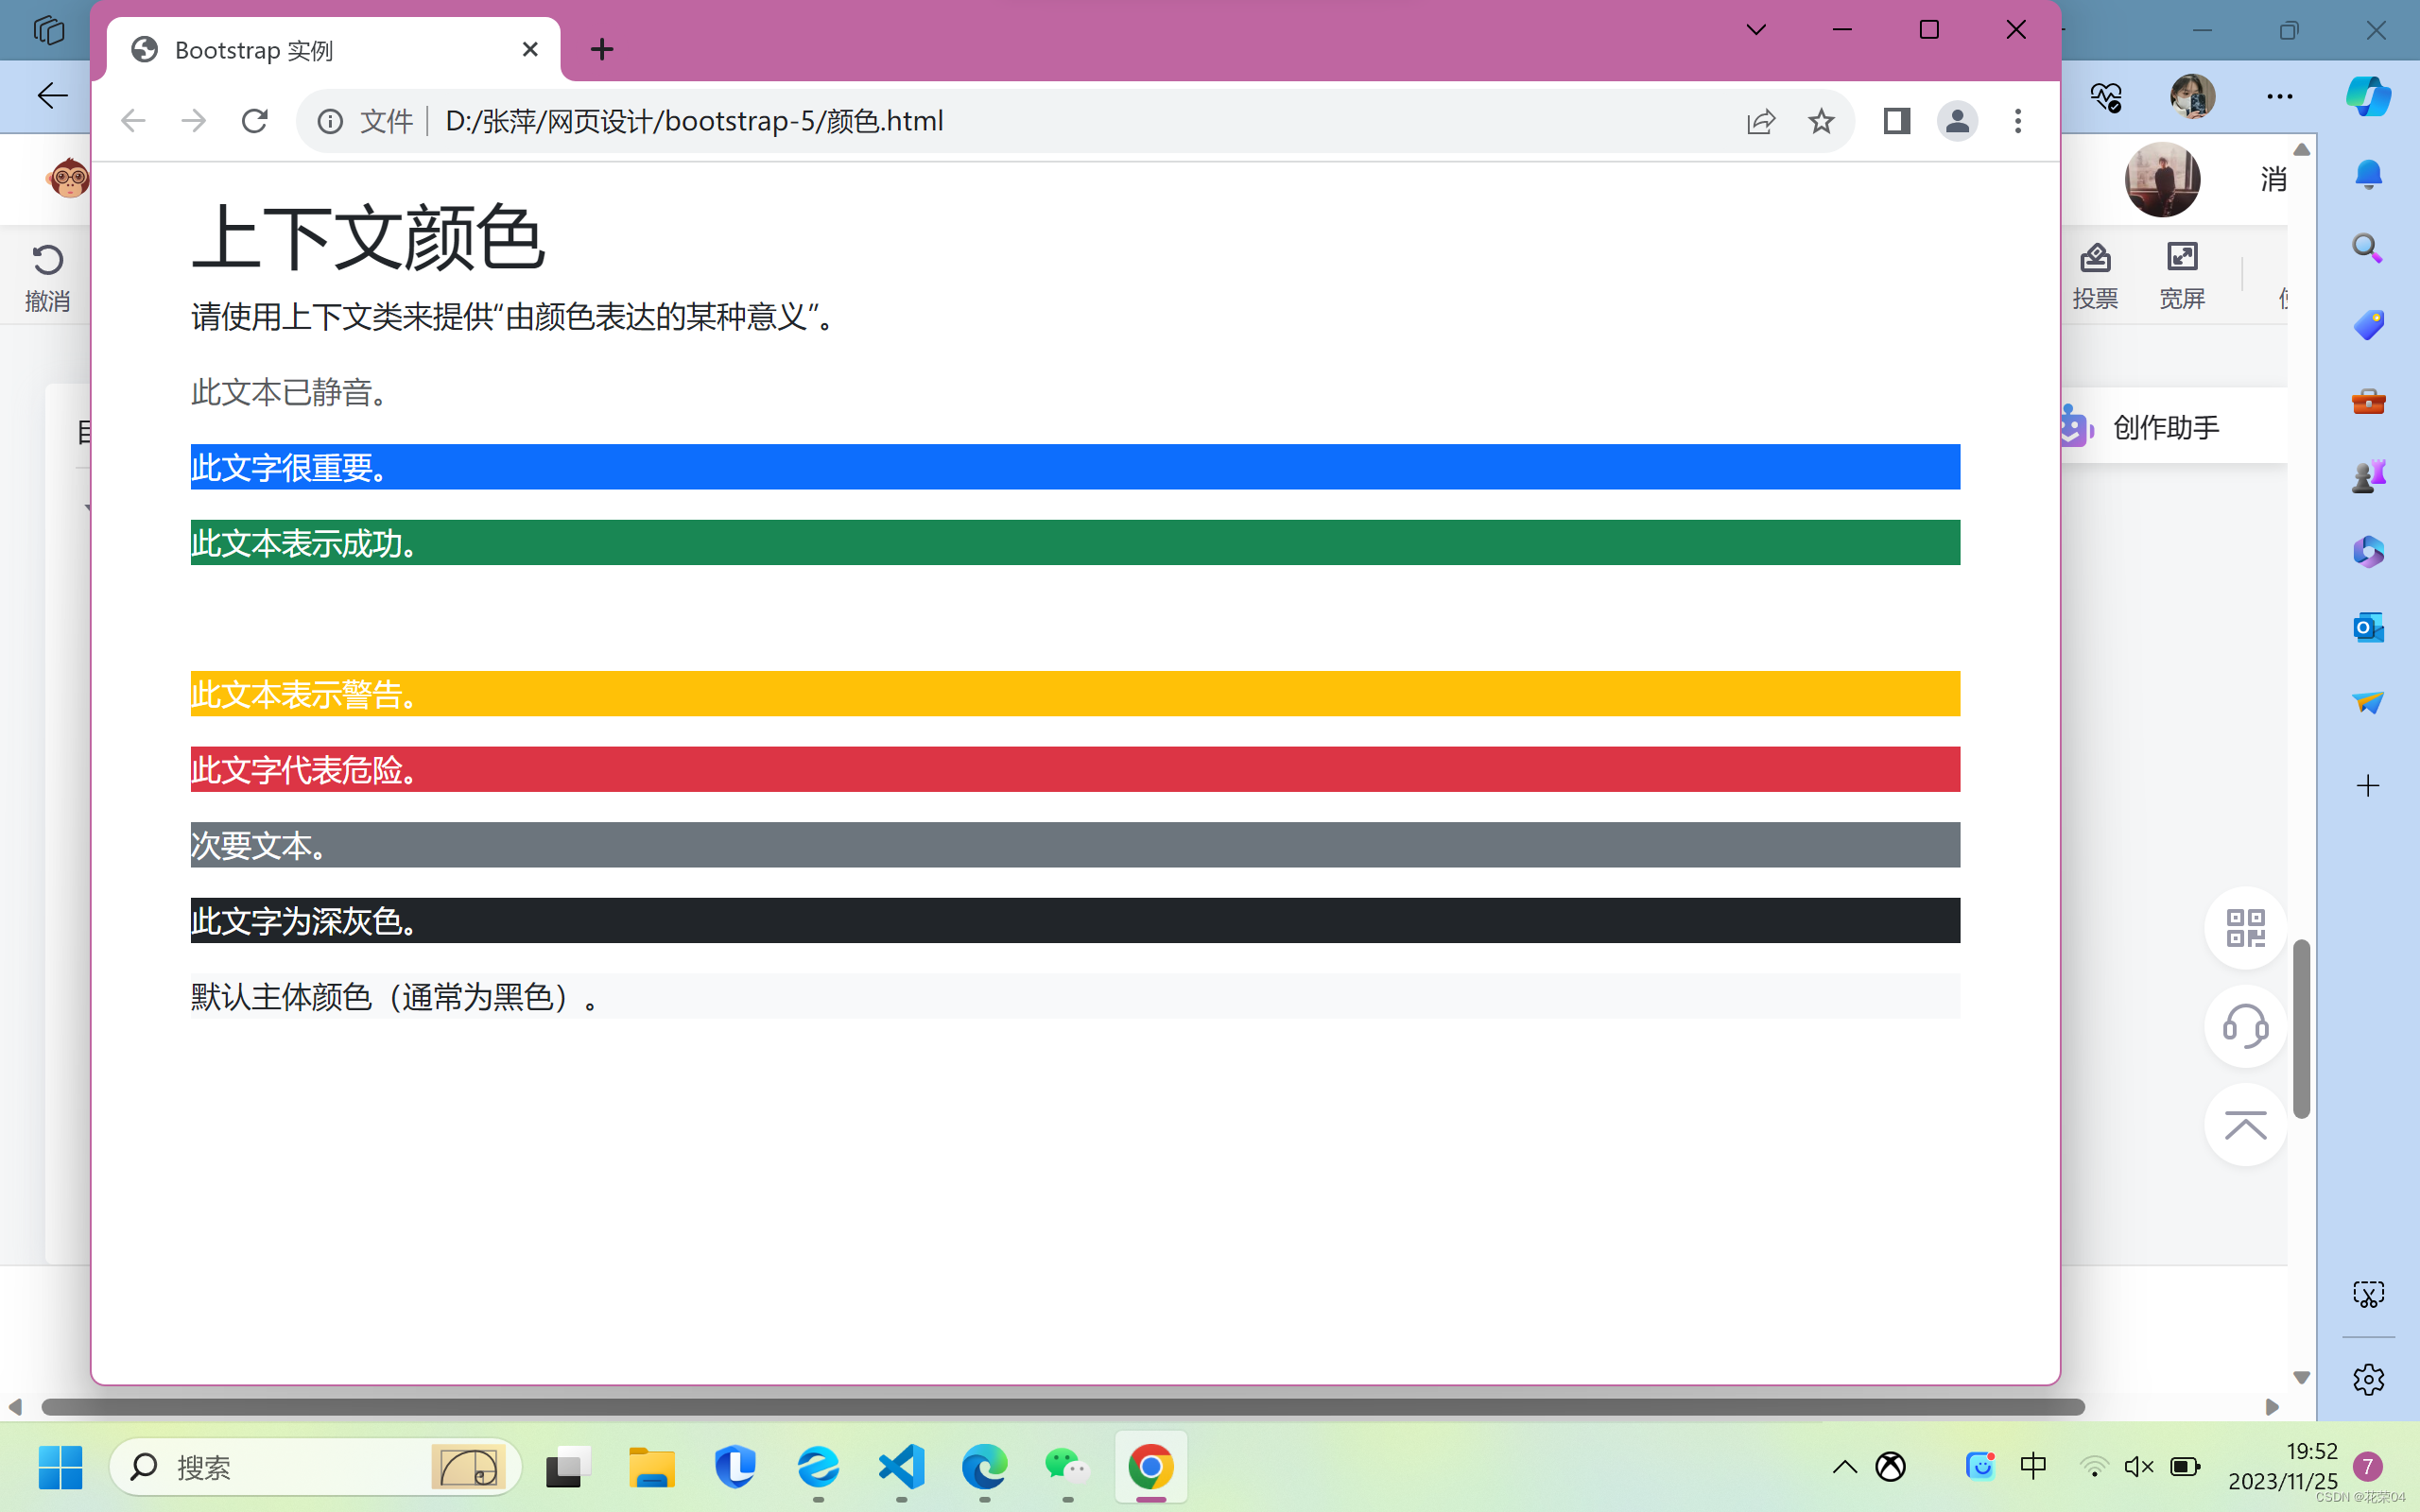Click the 宽屏 widescreen button

[2181, 275]
